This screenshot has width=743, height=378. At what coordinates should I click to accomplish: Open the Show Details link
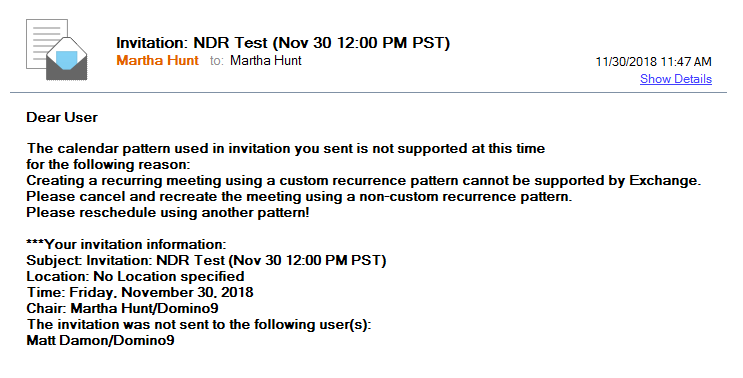pyautogui.click(x=676, y=79)
